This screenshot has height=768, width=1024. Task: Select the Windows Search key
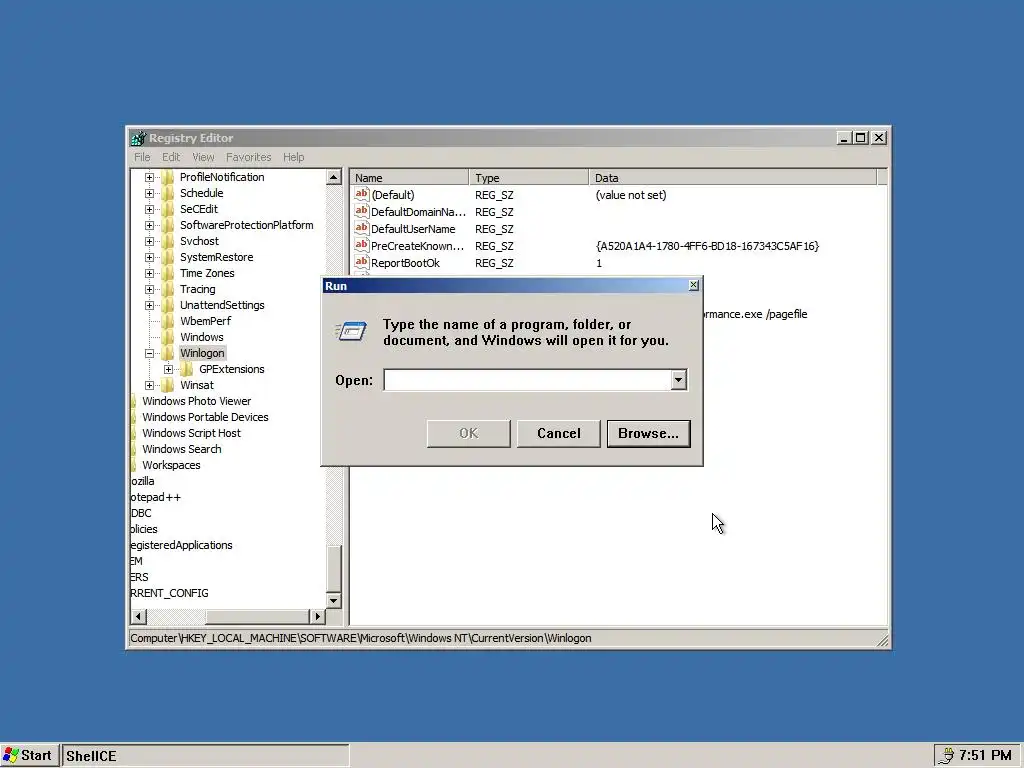point(182,449)
